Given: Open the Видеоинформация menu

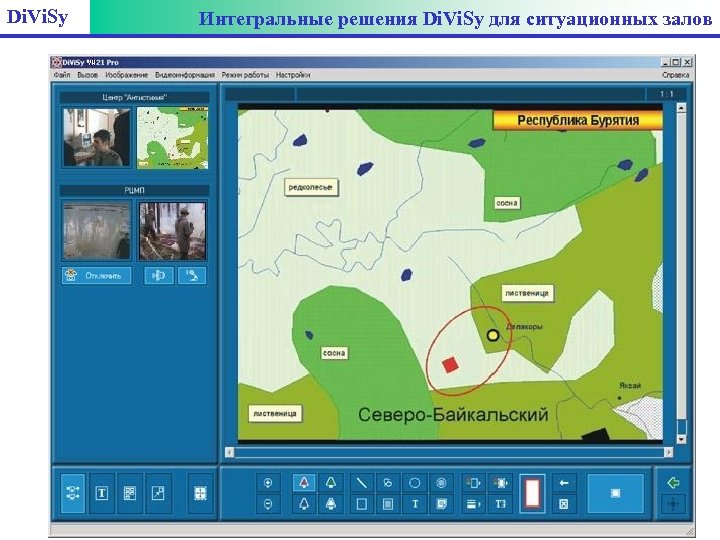Looking at the screenshot, I should pos(185,74).
